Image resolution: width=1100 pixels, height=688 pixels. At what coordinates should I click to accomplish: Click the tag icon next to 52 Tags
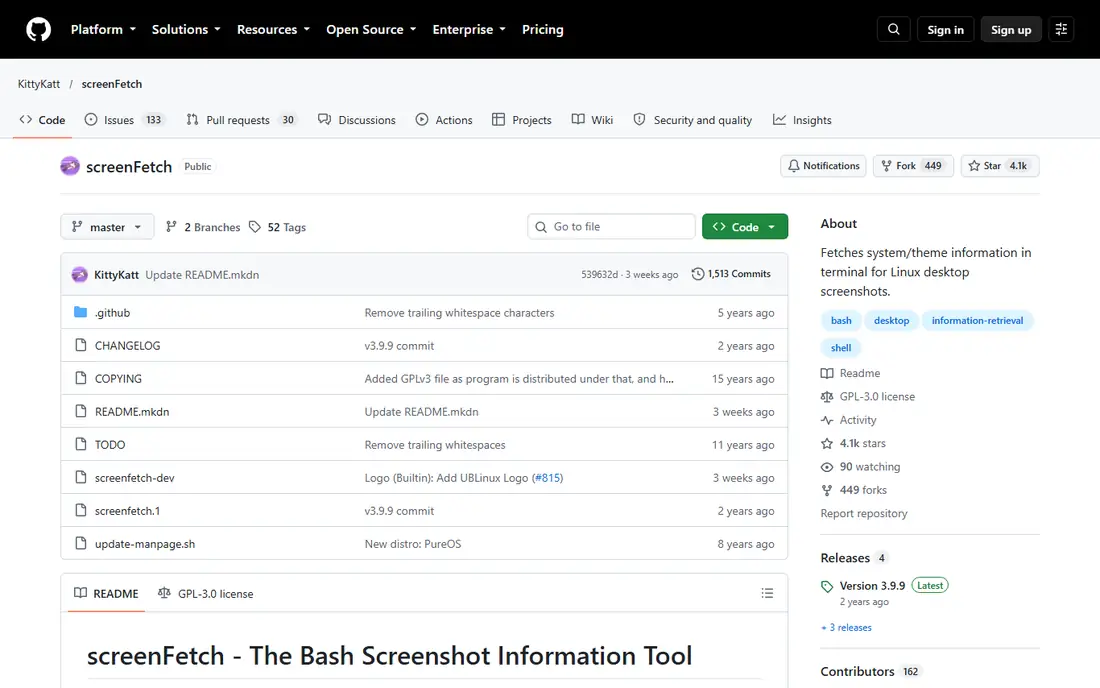click(255, 227)
